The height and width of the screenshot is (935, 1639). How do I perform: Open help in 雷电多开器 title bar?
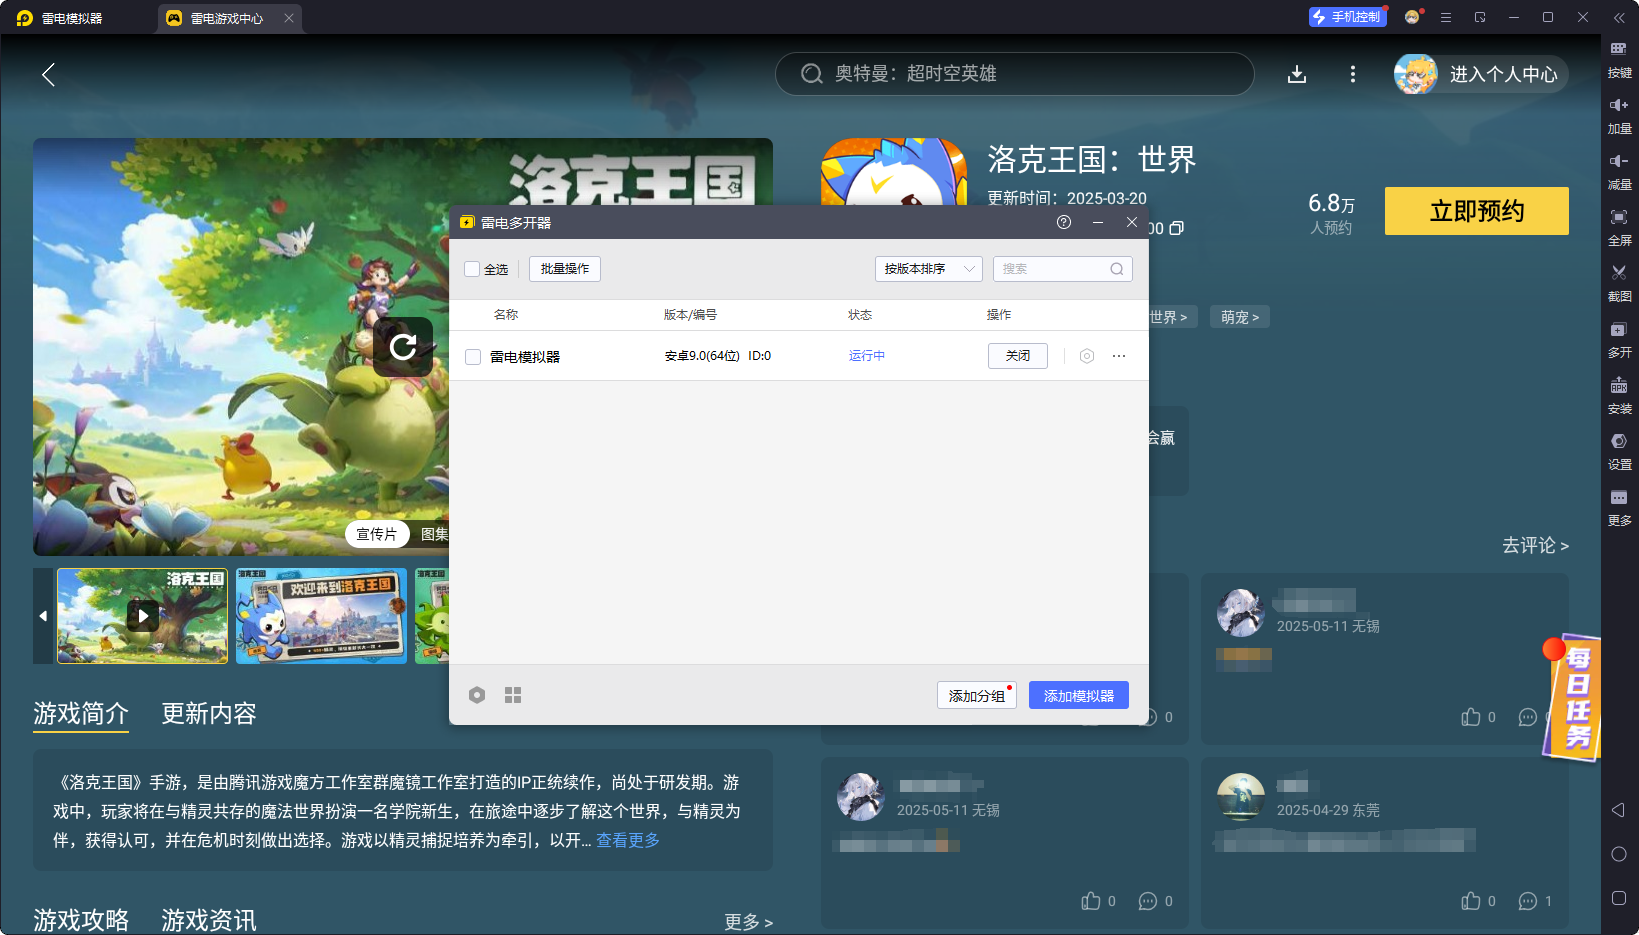pos(1064,222)
